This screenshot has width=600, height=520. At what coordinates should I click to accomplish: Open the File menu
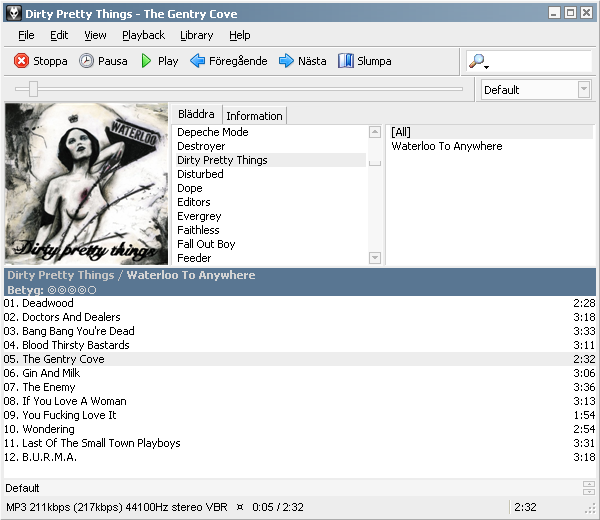click(x=26, y=35)
